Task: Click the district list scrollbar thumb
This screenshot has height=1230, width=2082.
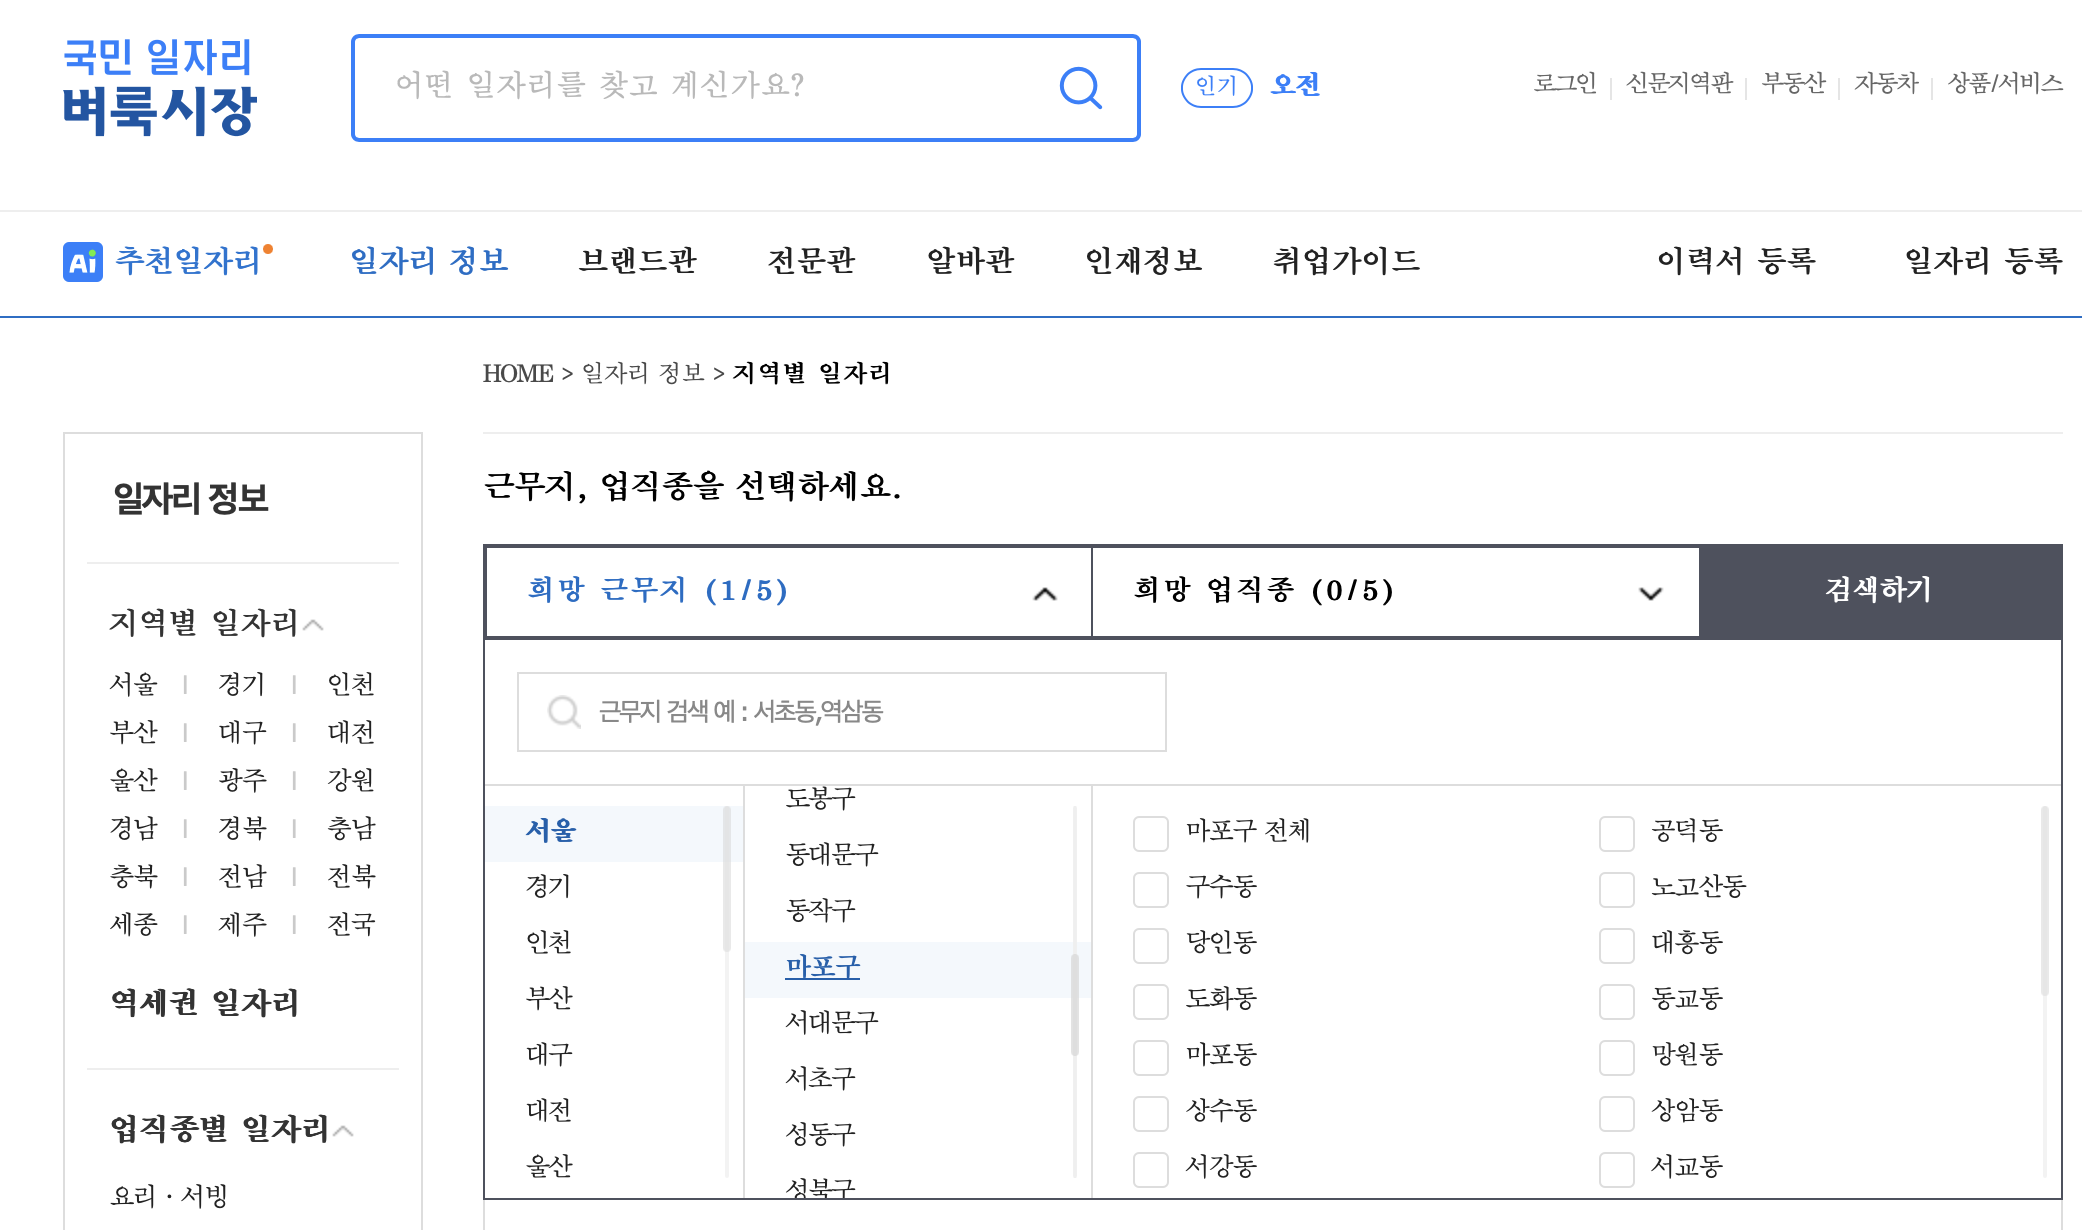Action: pos(1075,1004)
